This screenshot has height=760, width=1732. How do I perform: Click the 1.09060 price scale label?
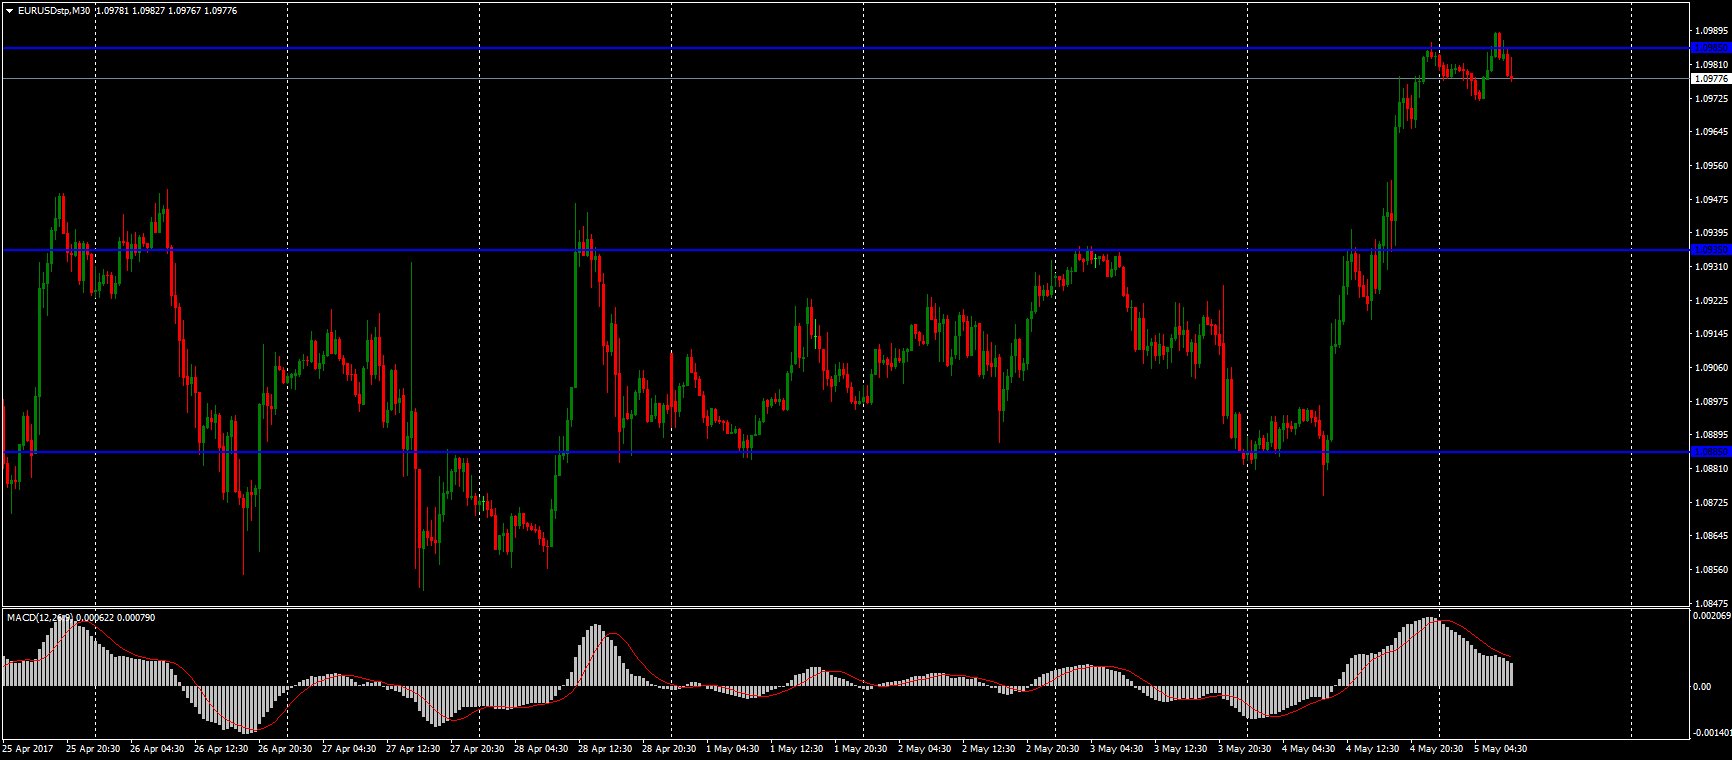(x=1712, y=368)
